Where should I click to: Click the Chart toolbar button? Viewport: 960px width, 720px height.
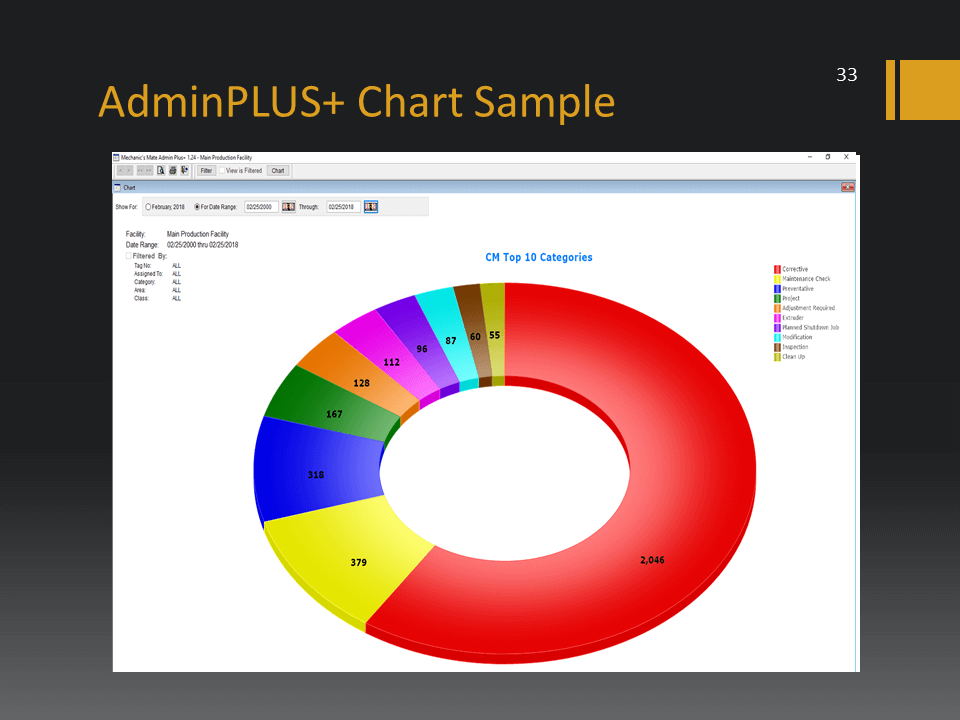pos(278,171)
